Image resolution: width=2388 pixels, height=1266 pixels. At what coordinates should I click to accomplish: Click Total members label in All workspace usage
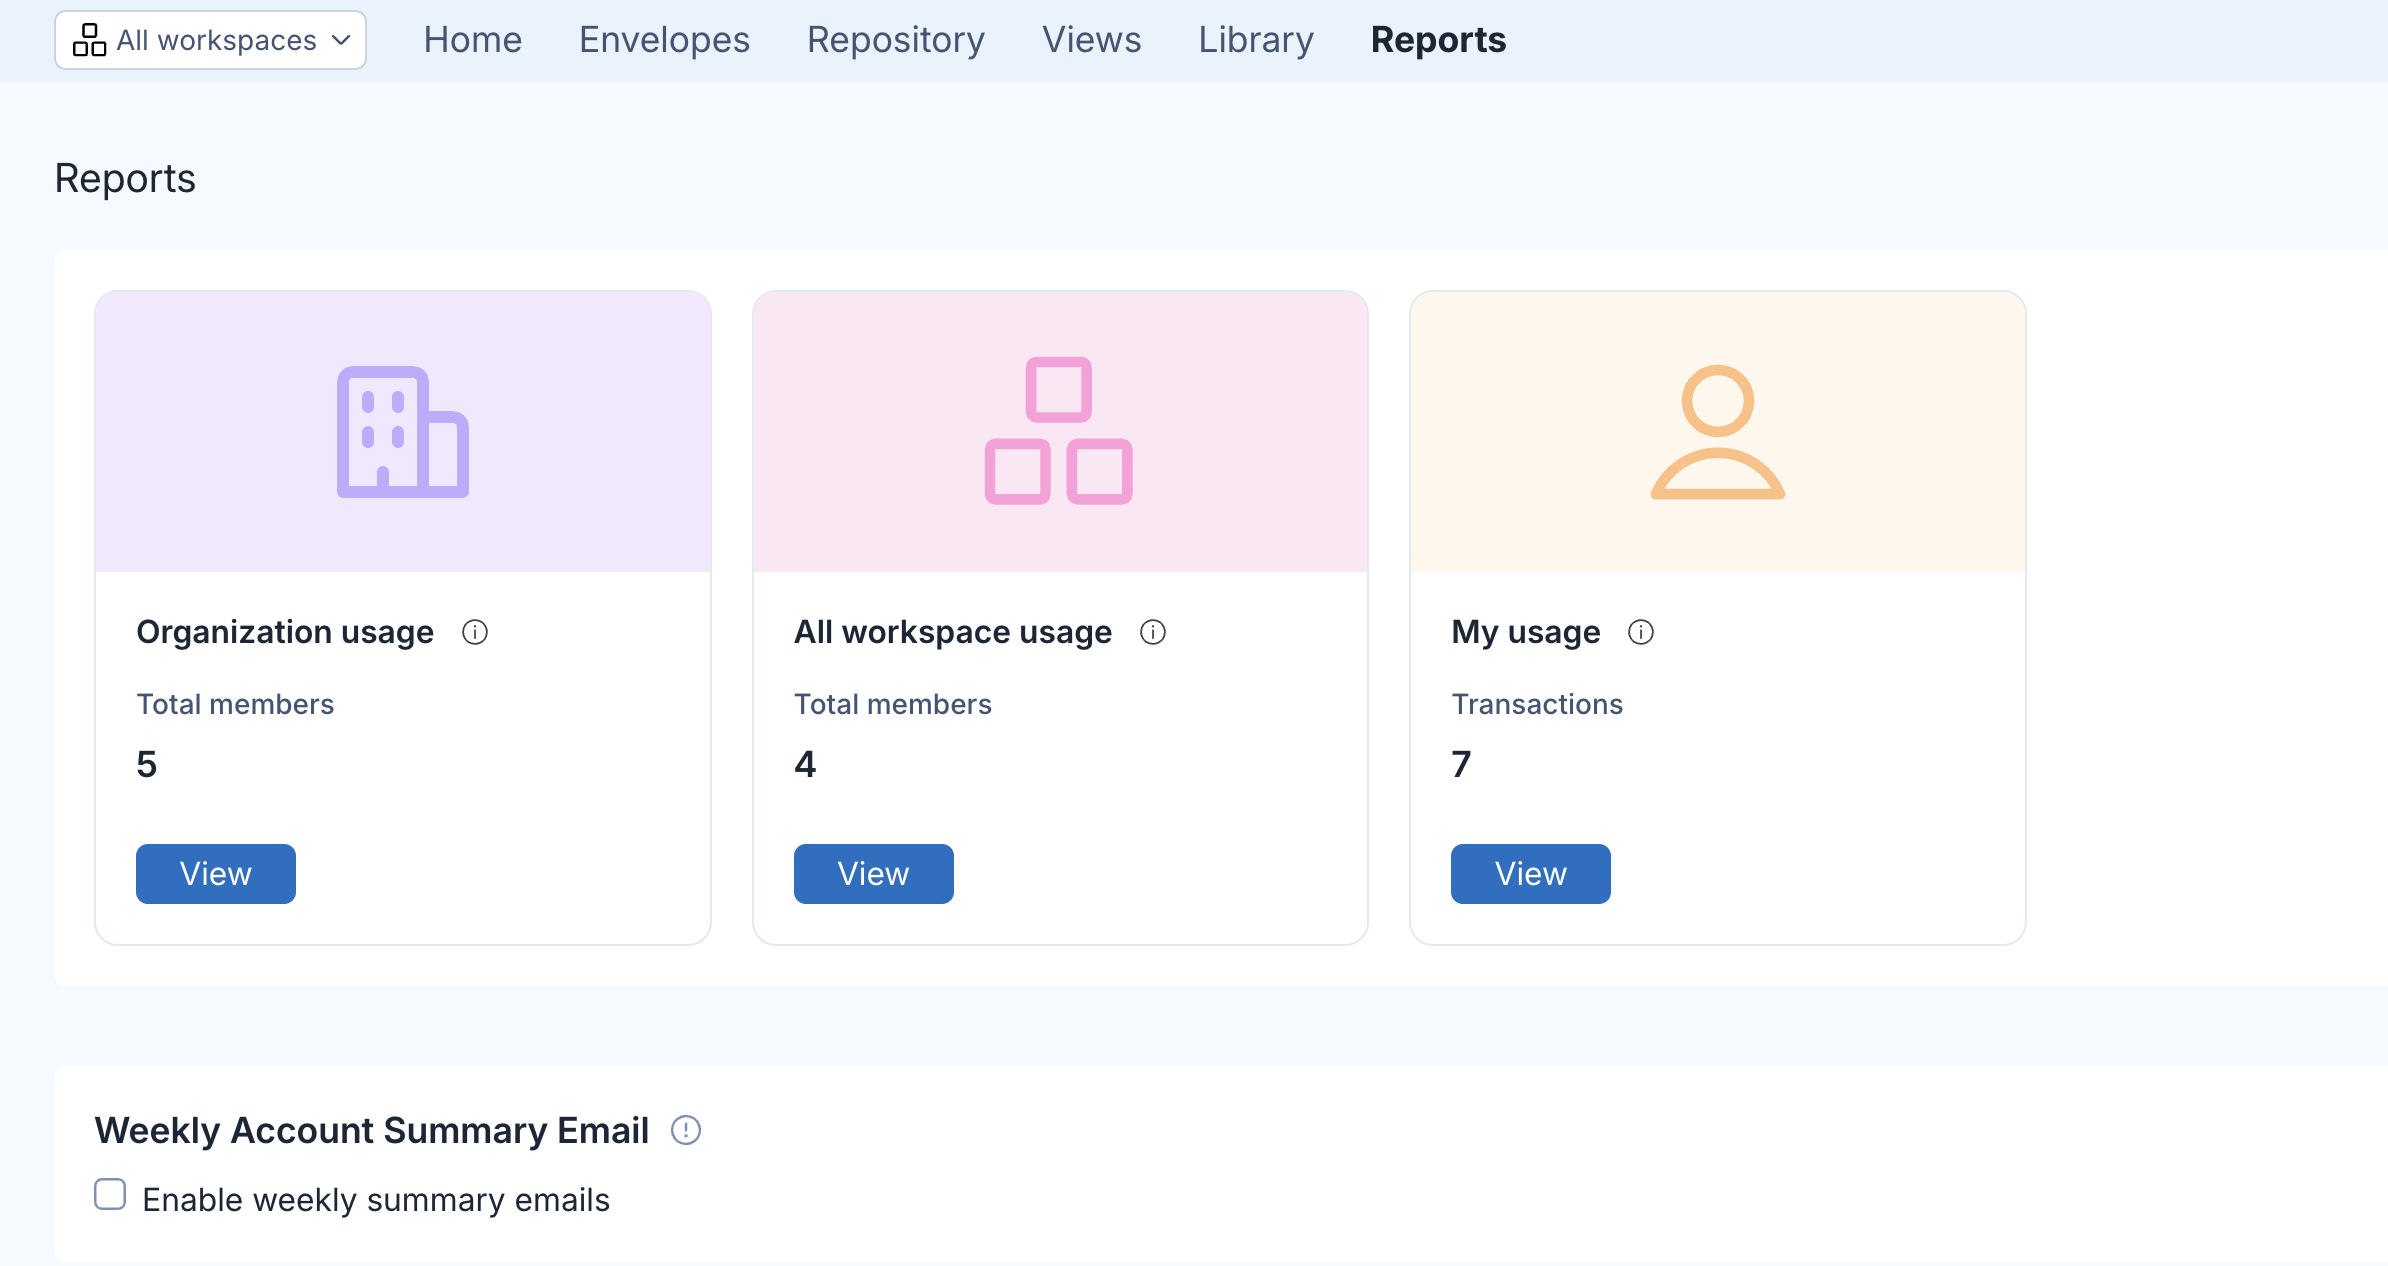point(893,704)
